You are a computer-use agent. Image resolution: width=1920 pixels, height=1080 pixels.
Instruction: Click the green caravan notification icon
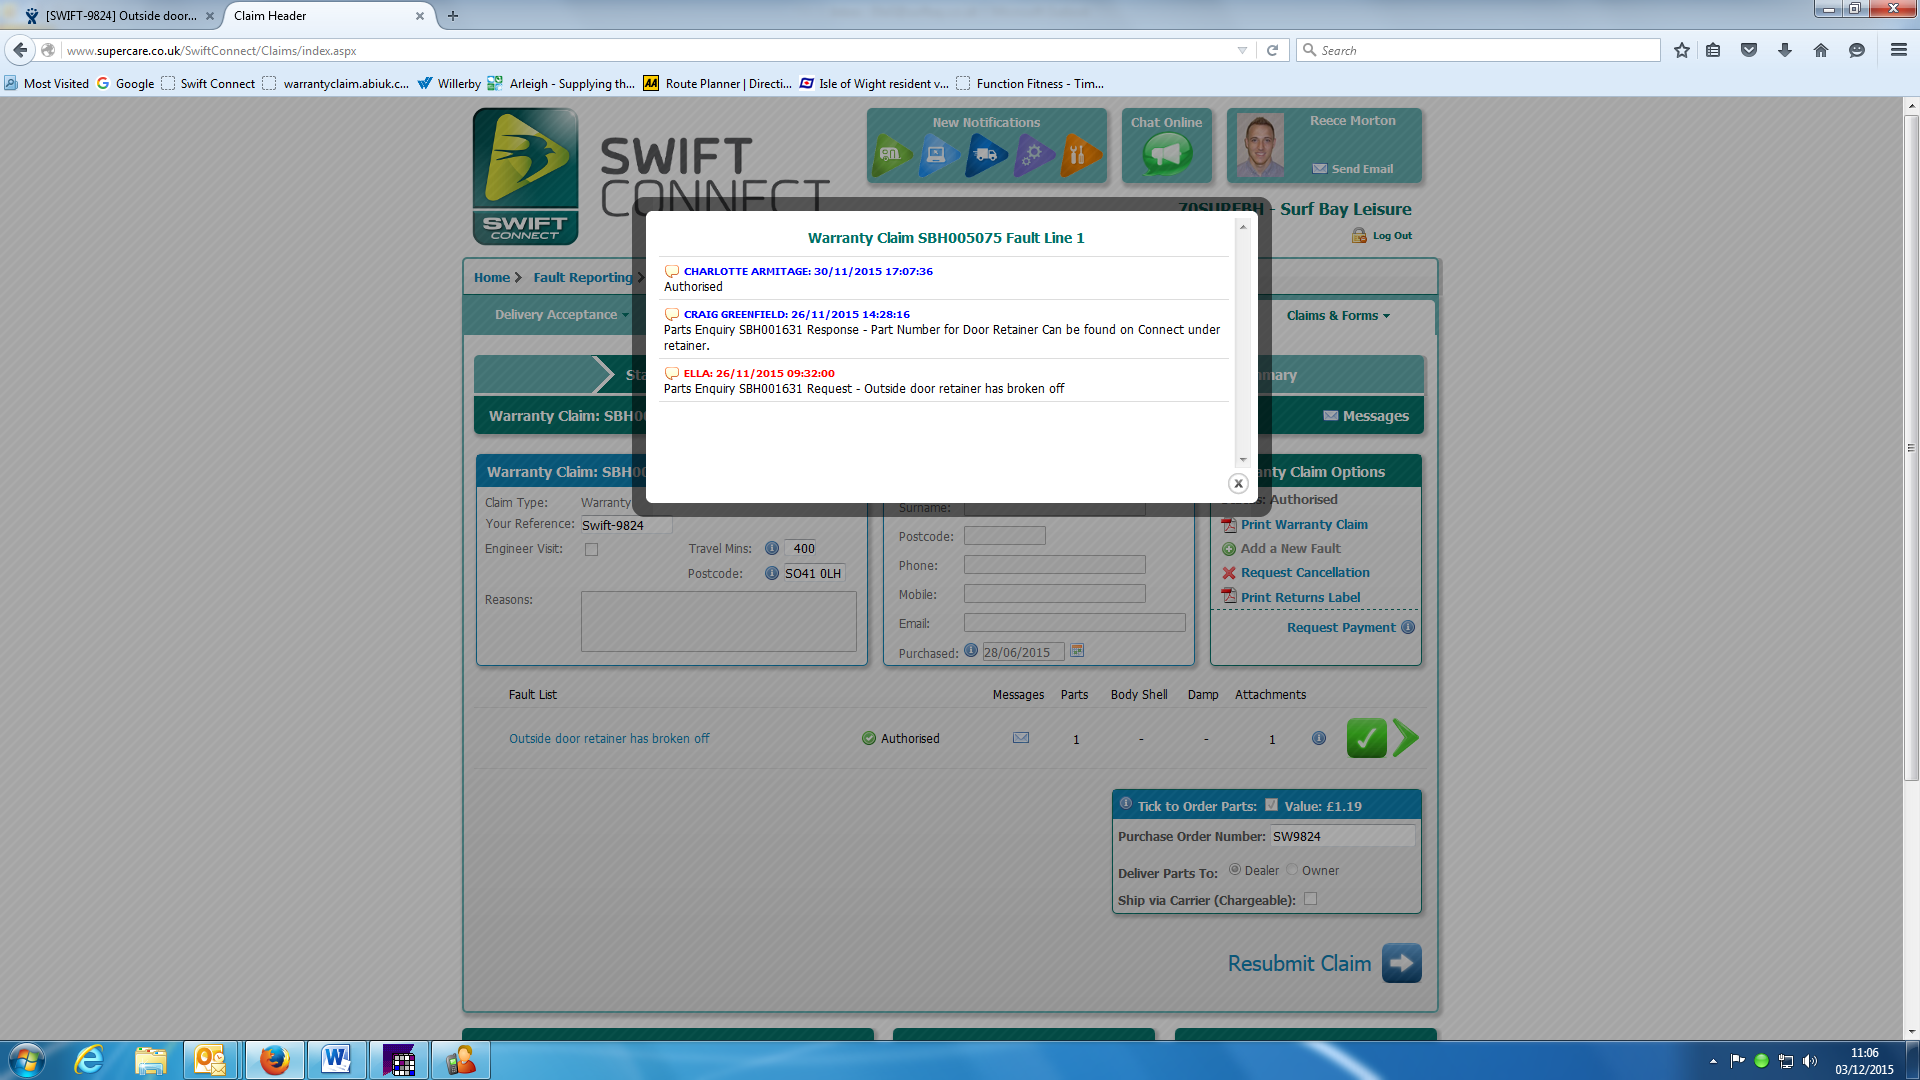tap(890, 155)
